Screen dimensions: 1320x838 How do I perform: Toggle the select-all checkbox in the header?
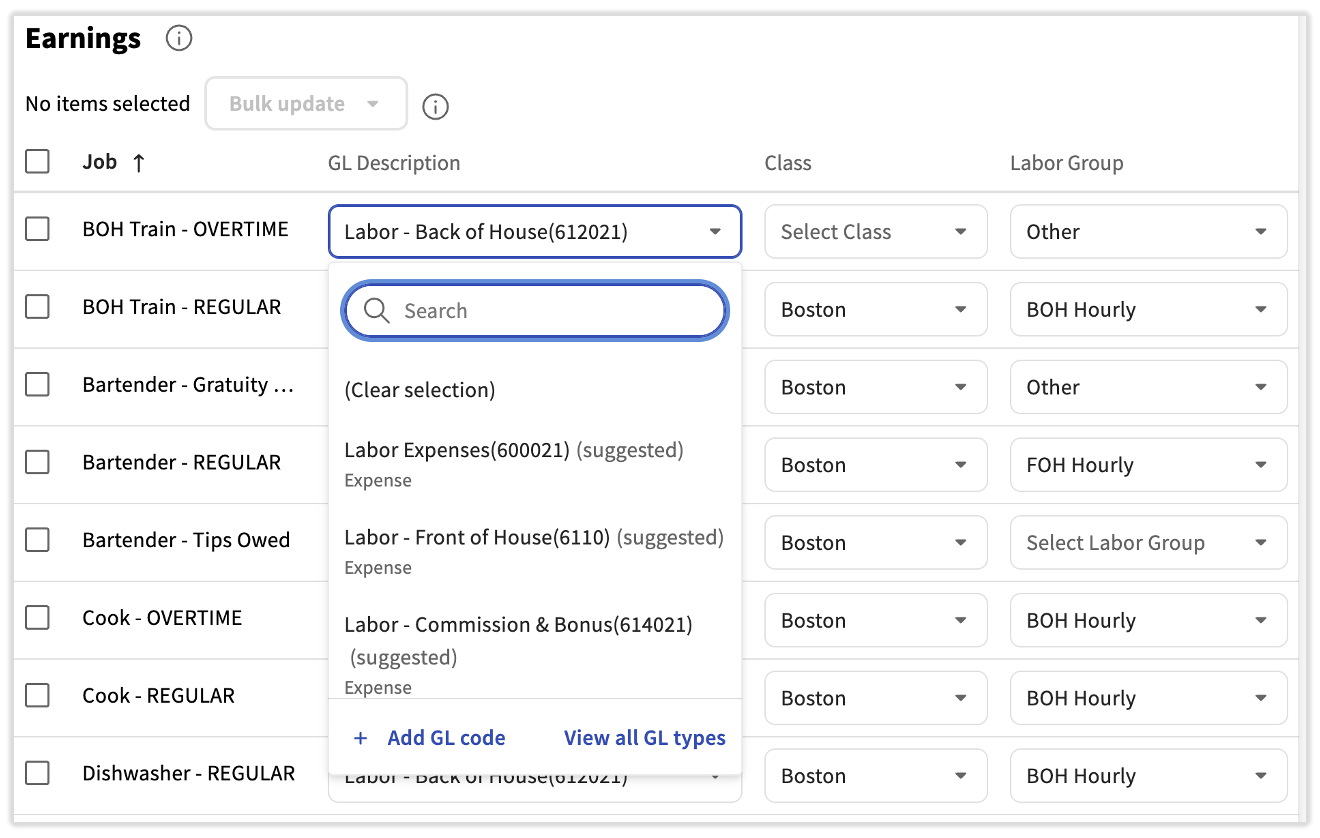38,162
